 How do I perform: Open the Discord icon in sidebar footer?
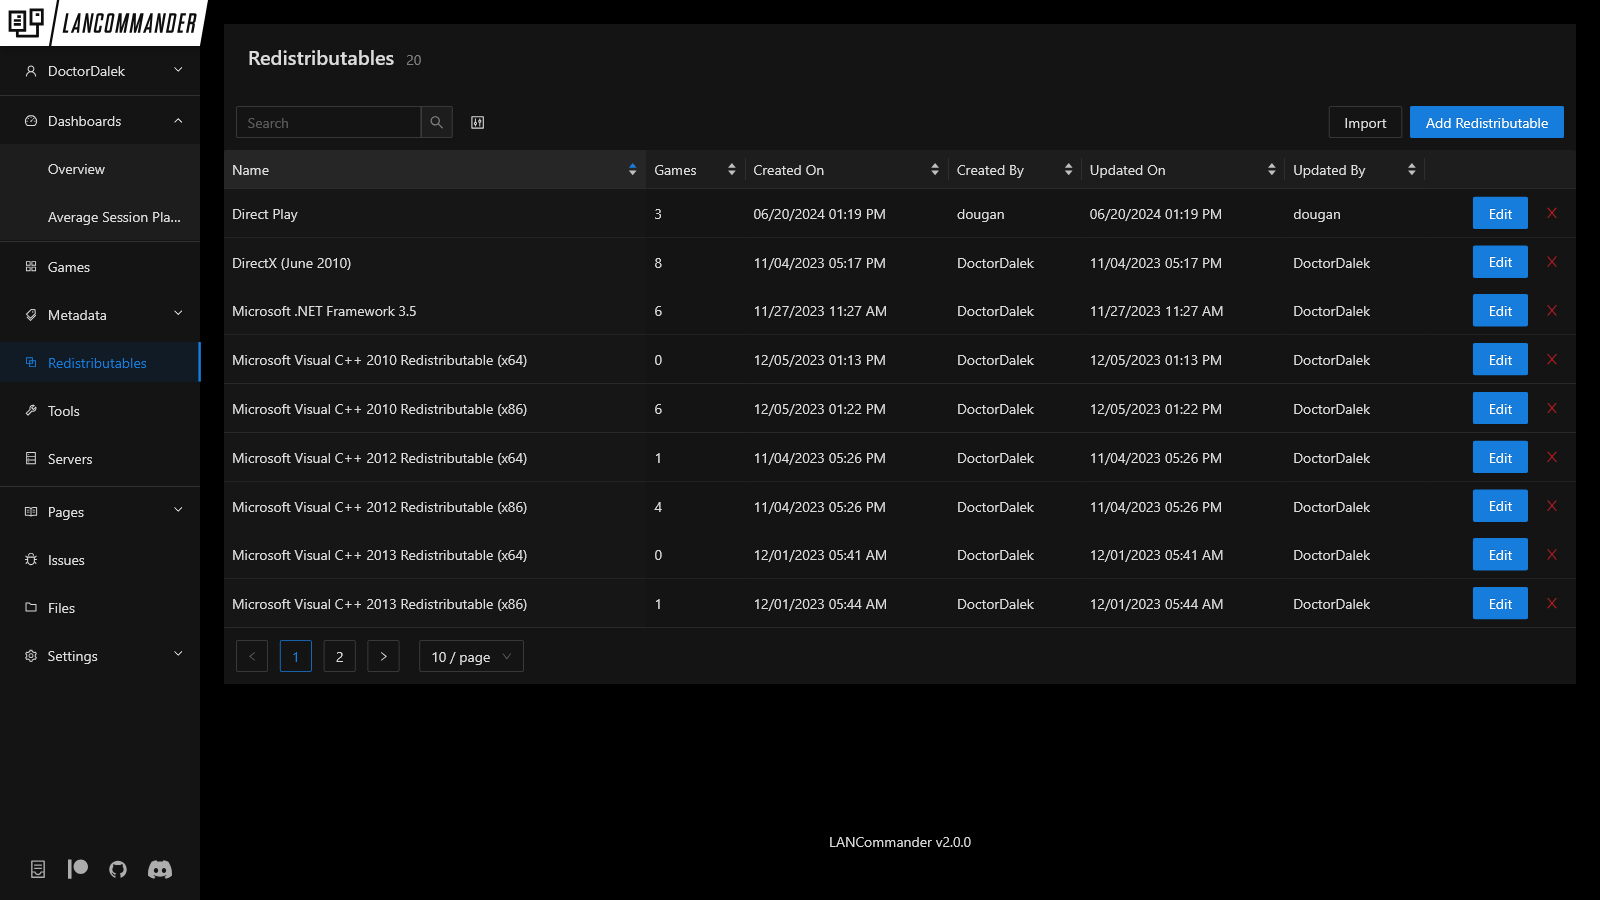[x=160, y=869]
